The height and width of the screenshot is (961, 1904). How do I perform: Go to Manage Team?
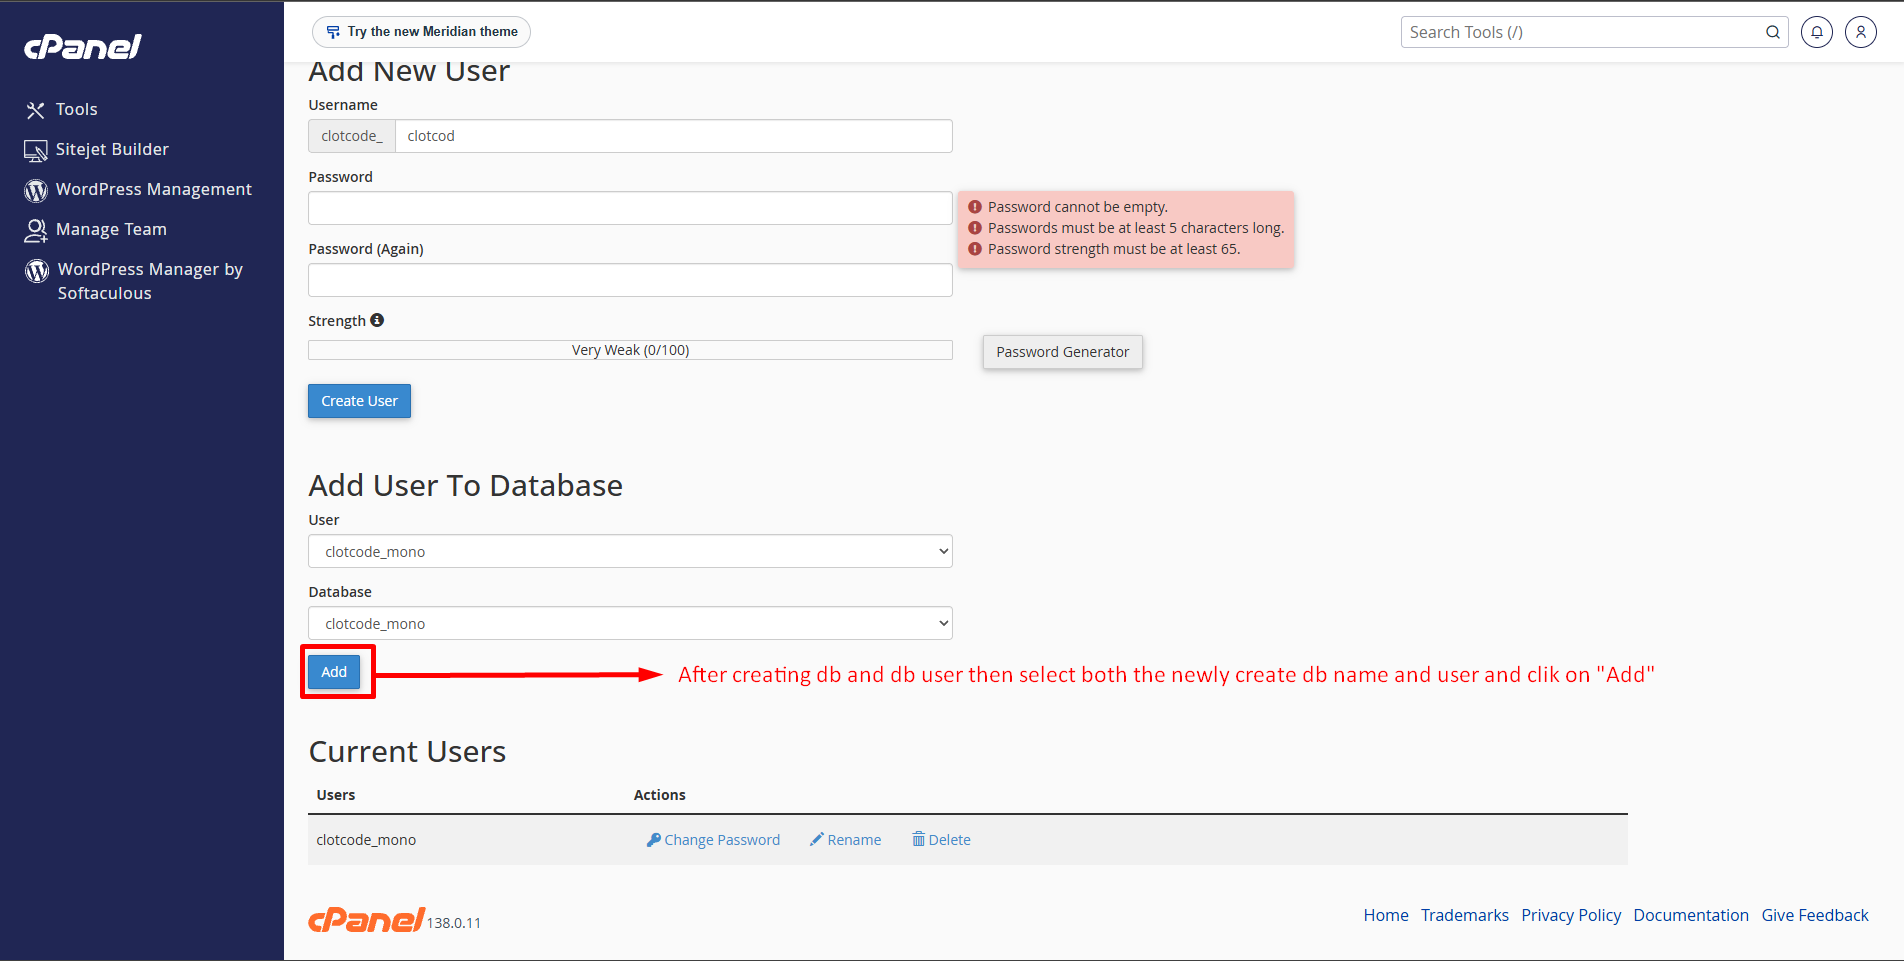pyautogui.click(x=111, y=229)
